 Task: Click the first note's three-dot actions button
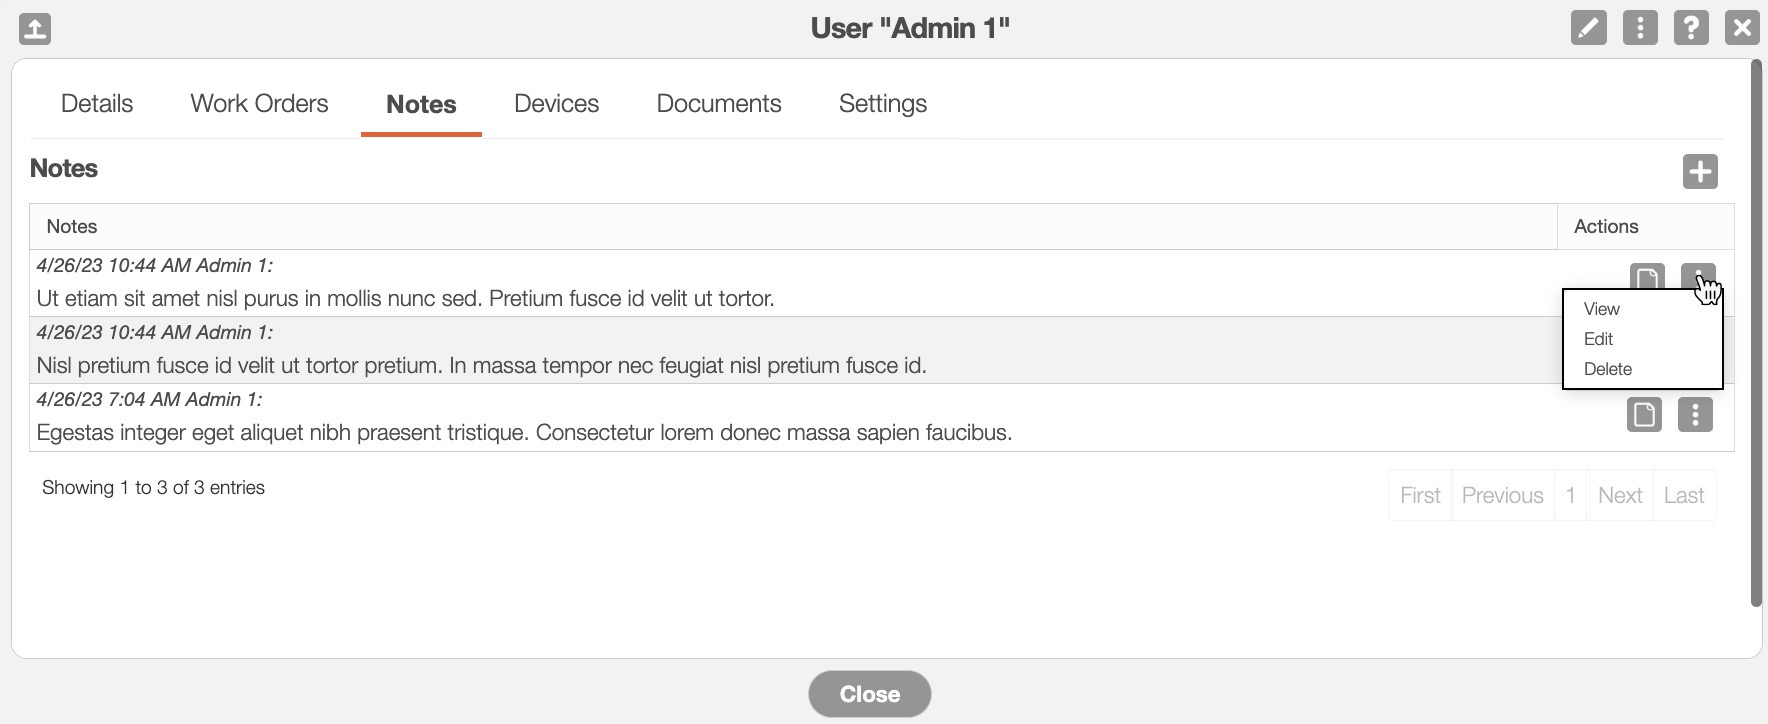1697,275
